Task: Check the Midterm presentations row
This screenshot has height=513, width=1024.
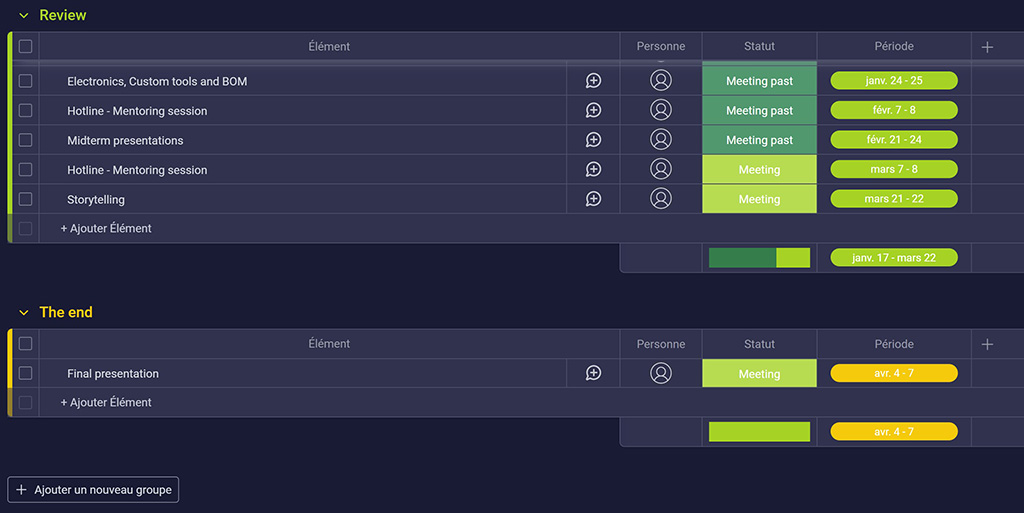Action: tap(25, 140)
